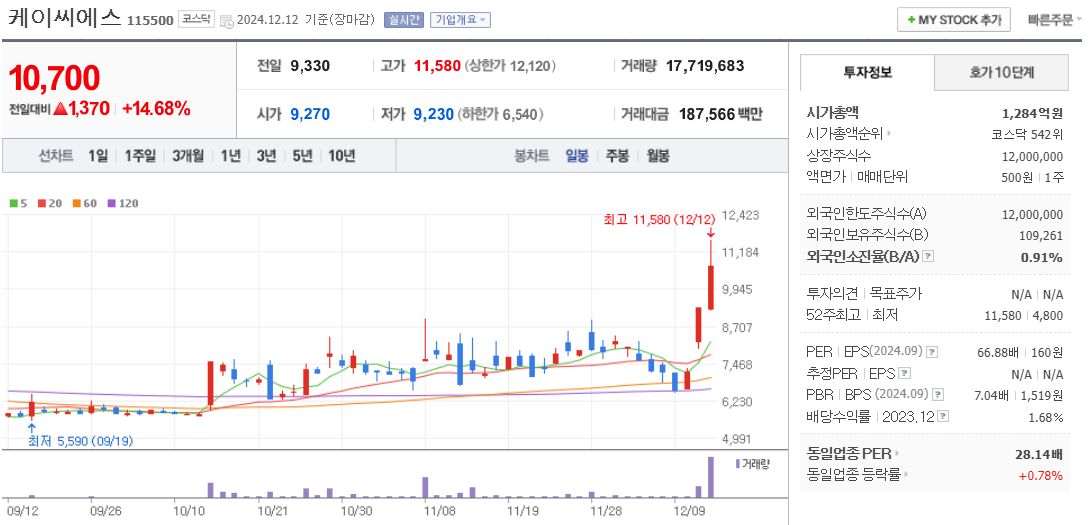Open help icon next to PER EPS(2024.09)
The width and height of the screenshot is (1089, 525).
pyautogui.click(x=933, y=351)
